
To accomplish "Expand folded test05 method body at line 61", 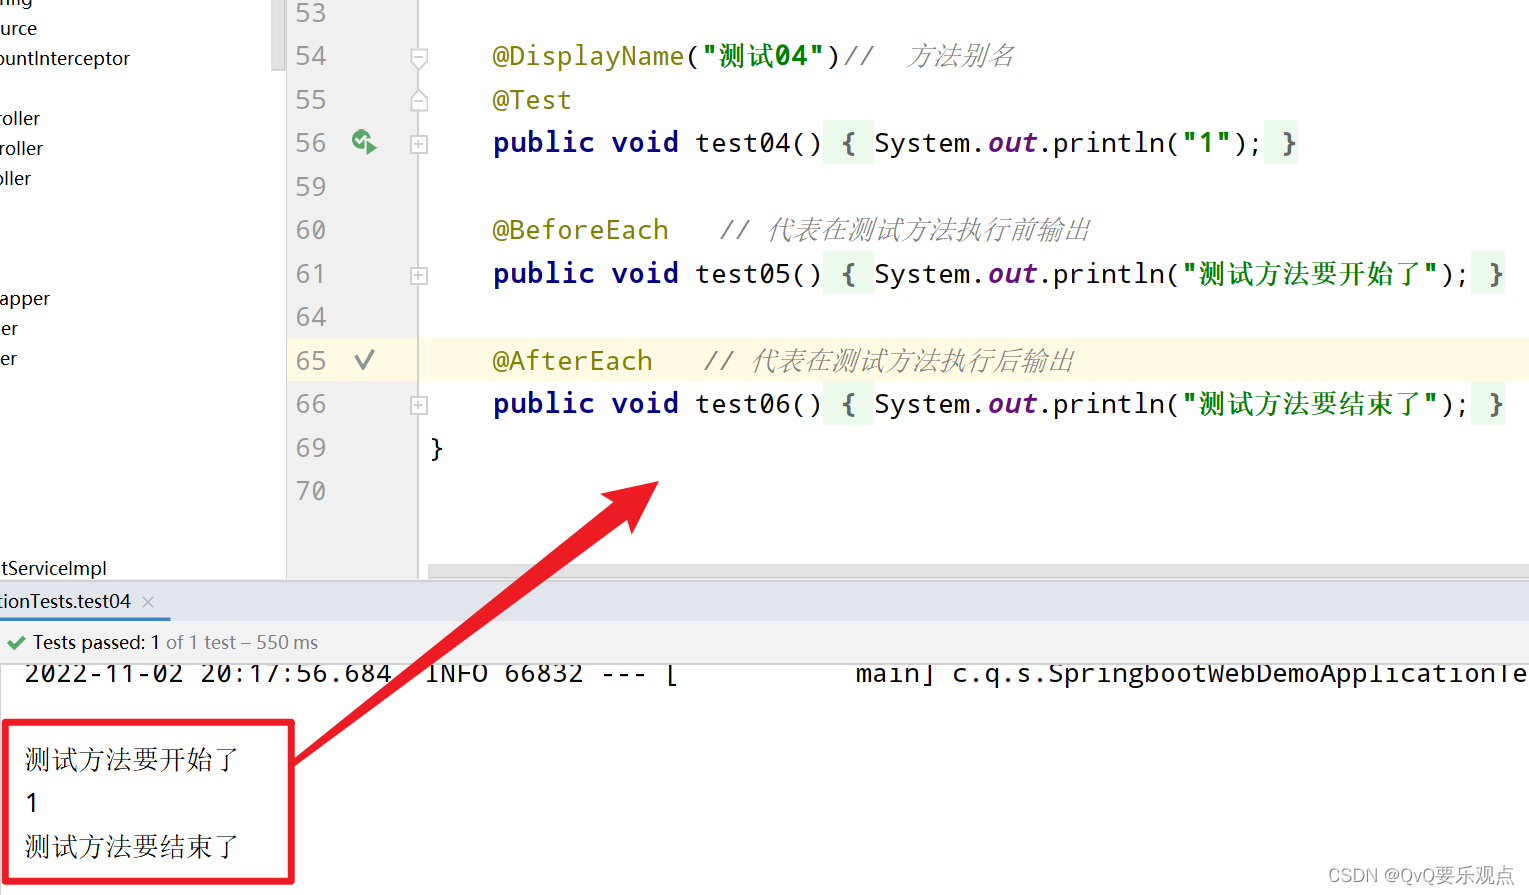I will 419,275.
